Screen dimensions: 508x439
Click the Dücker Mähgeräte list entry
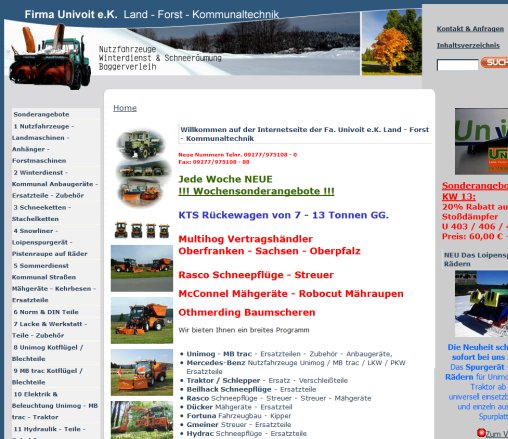pyautogui.click(x=239, y=407)
